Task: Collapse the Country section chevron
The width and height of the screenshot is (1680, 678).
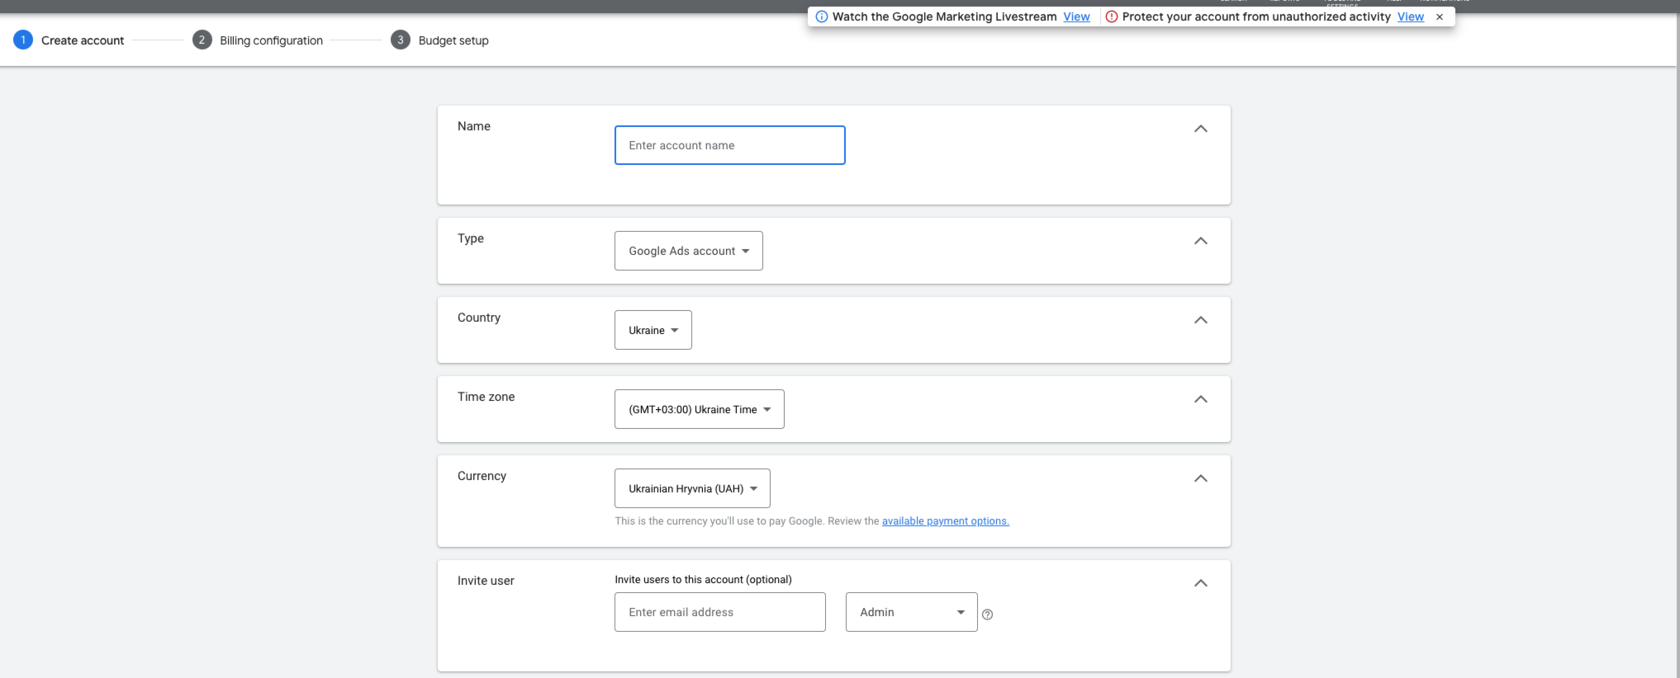Action: [x=1200, y=320]
